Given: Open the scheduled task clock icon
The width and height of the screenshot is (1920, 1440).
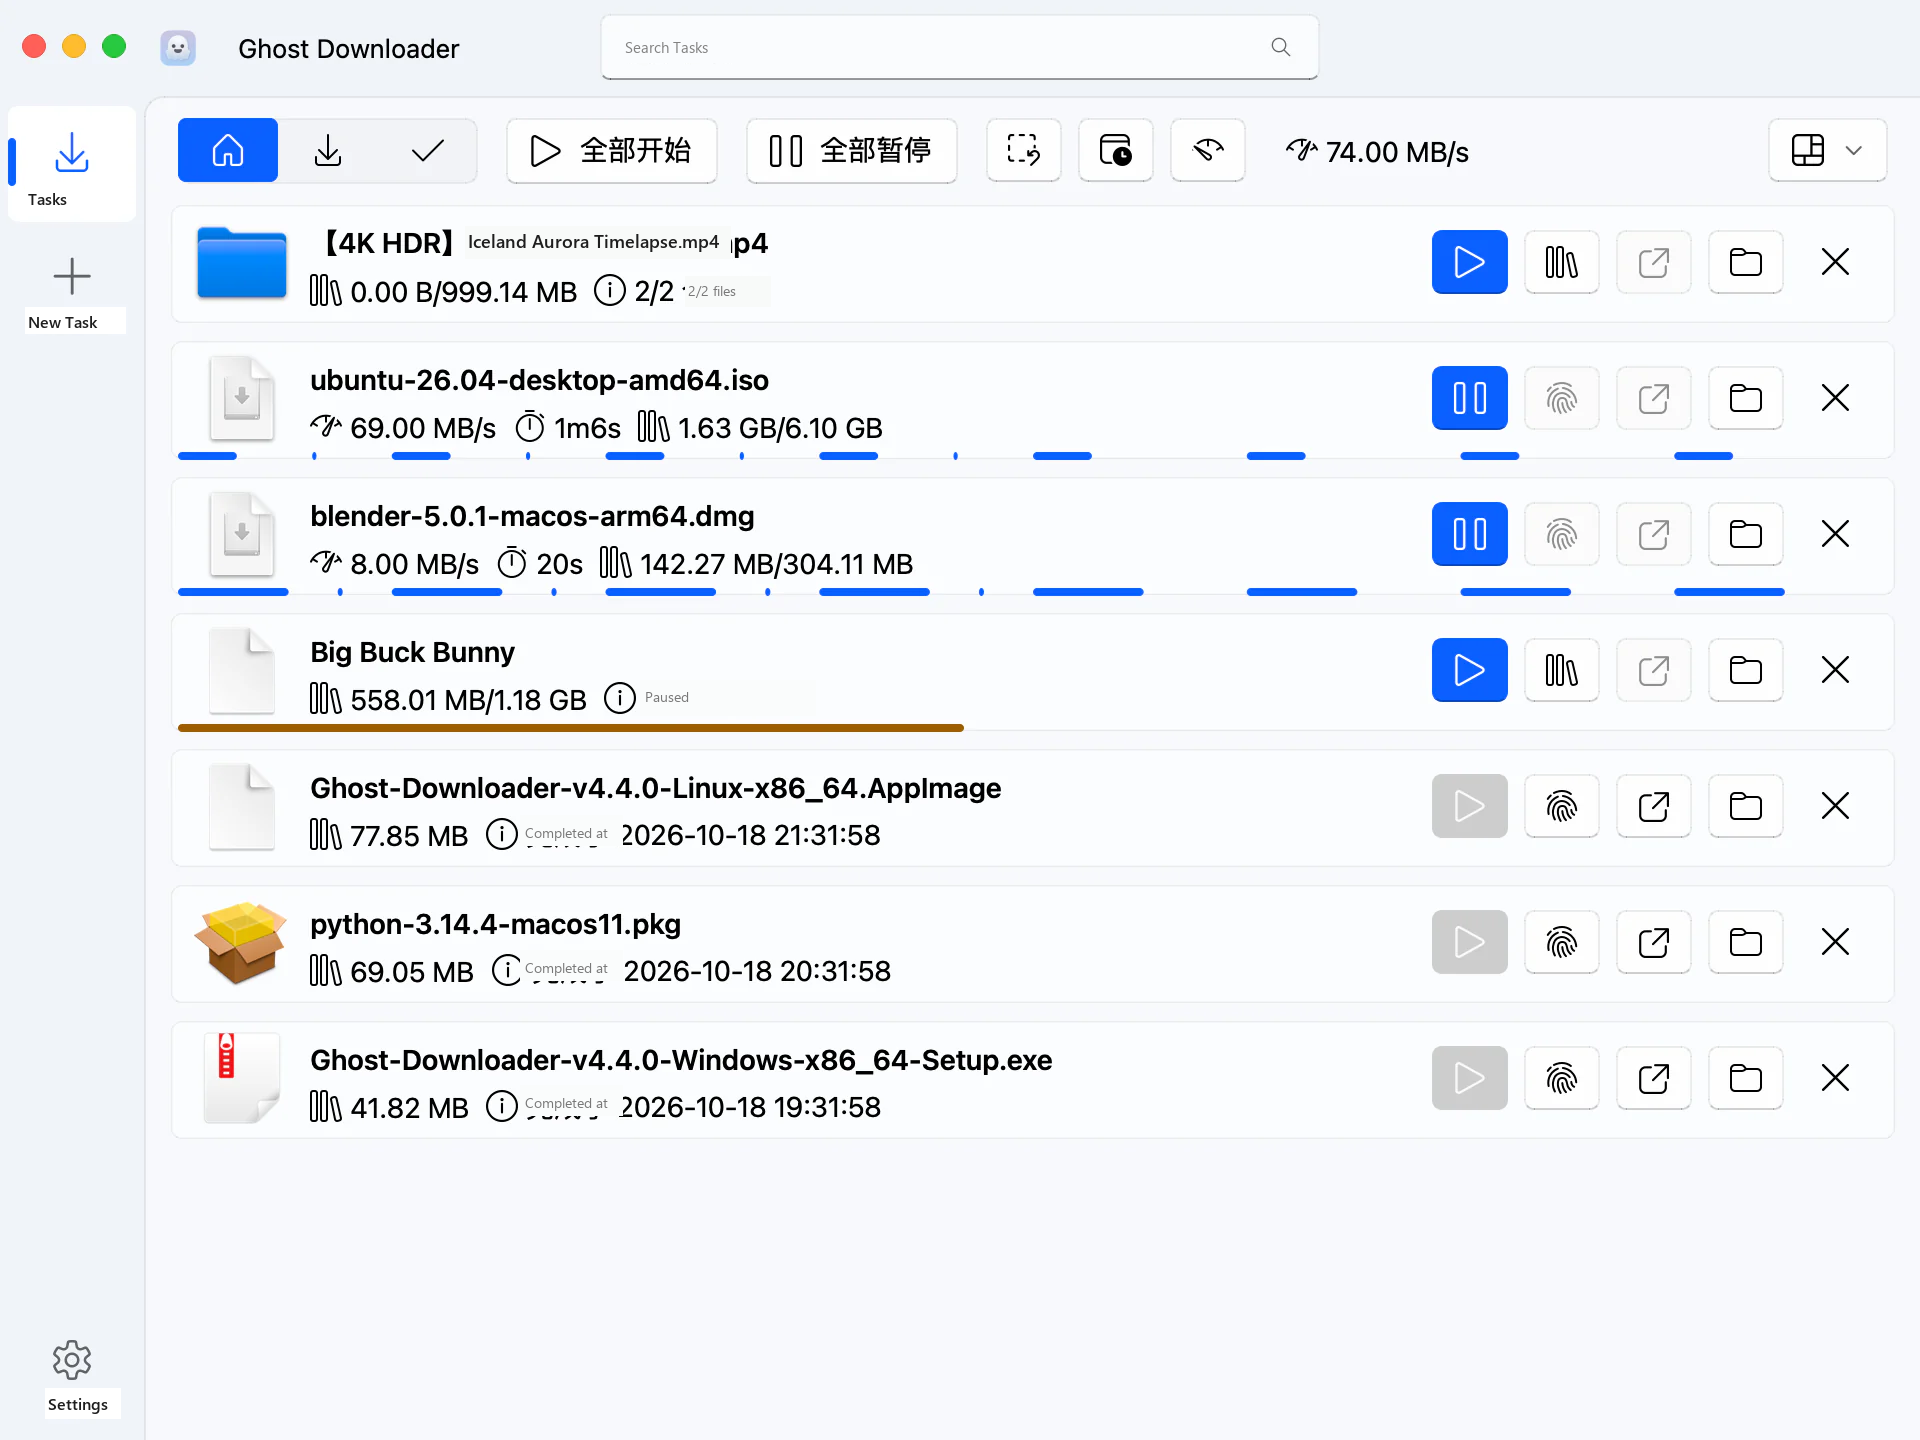Looking at the screenshot, I should pos(1116,150).
